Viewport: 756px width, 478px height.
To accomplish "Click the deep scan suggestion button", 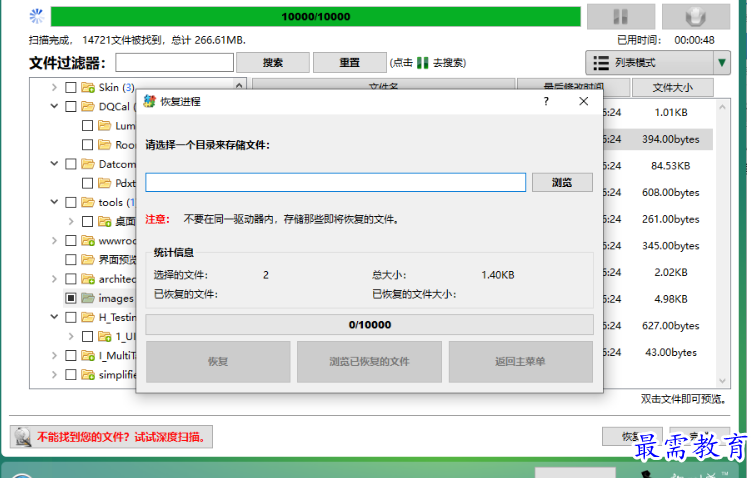I will coord(111,437).
